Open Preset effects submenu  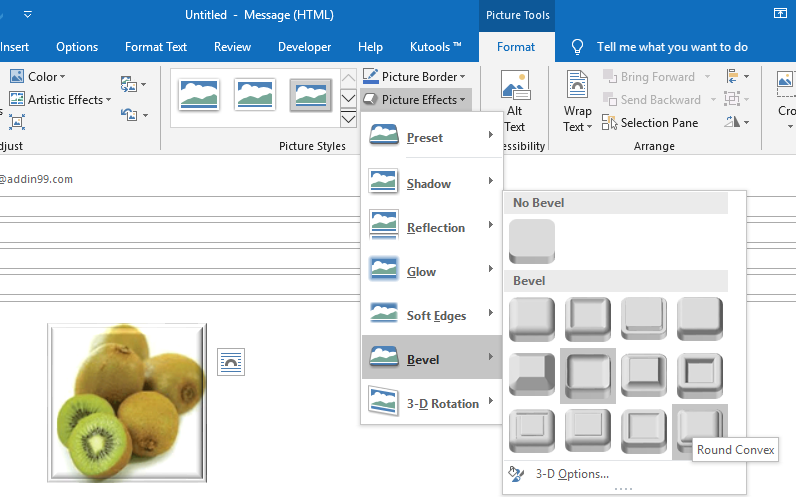432,136
